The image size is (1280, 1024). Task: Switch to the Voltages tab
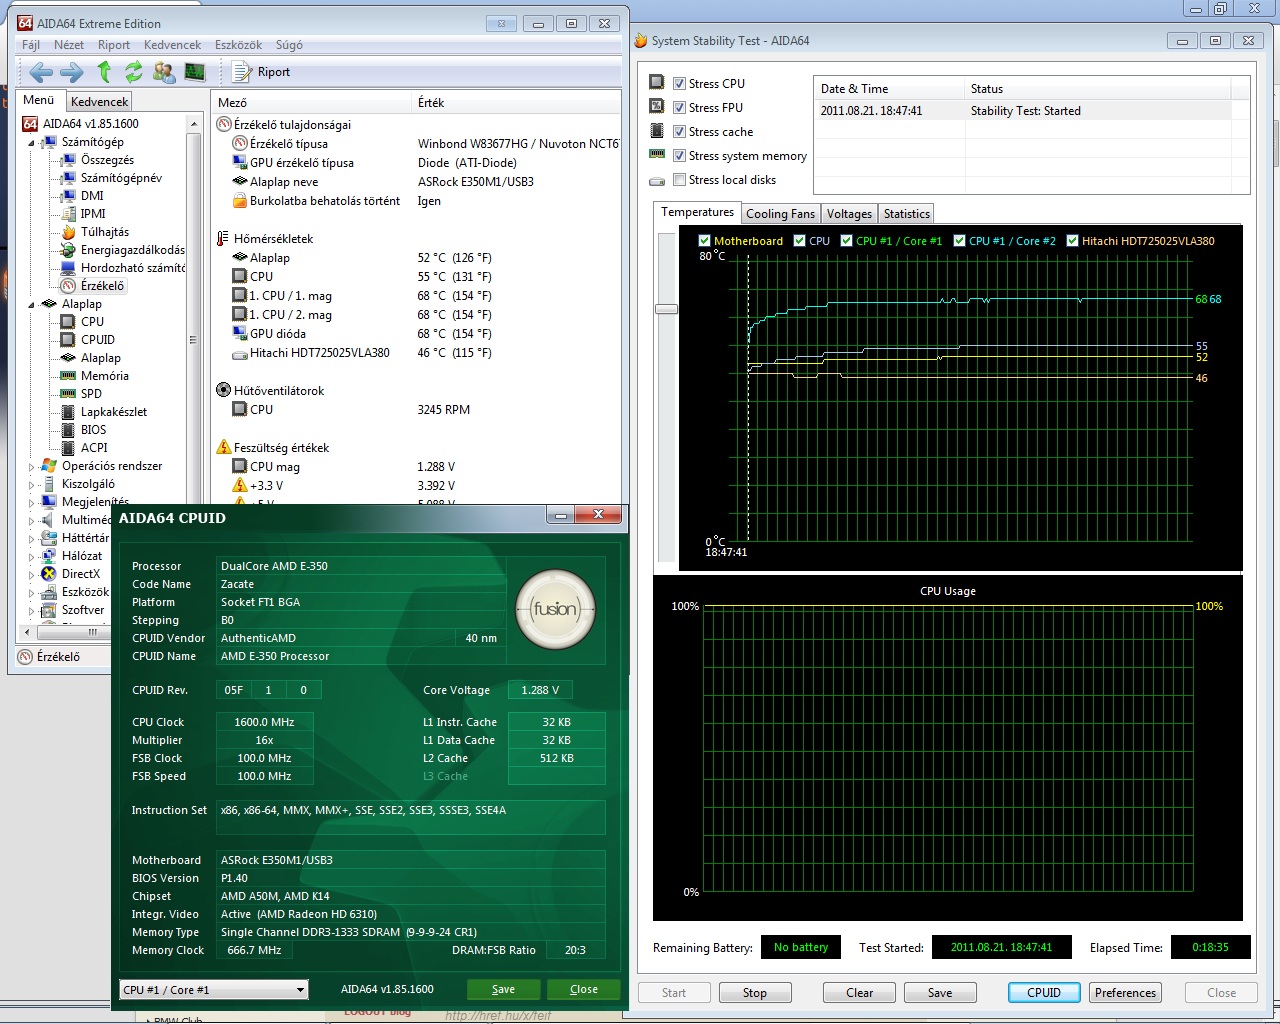[849, 214]
